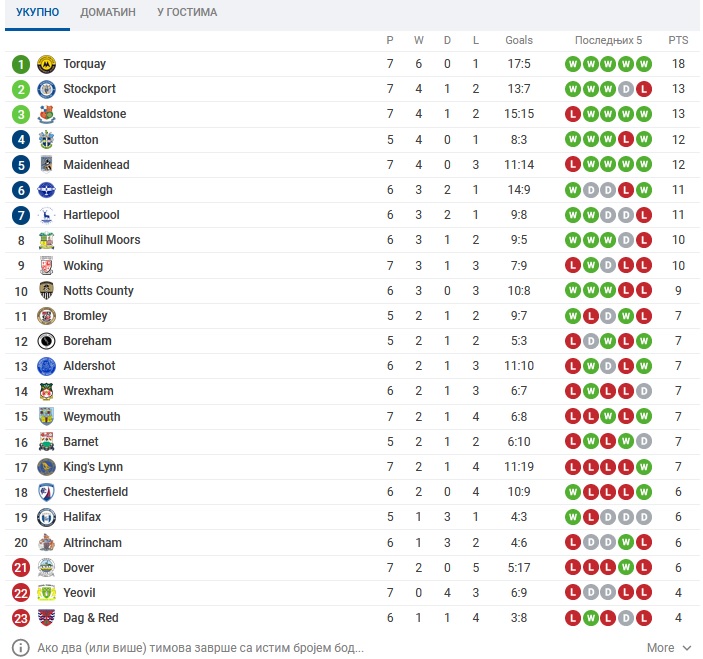Viewport: 703px width, 659px height.
Task: Open the King's Lynn team link
Action: click(93, 467)
